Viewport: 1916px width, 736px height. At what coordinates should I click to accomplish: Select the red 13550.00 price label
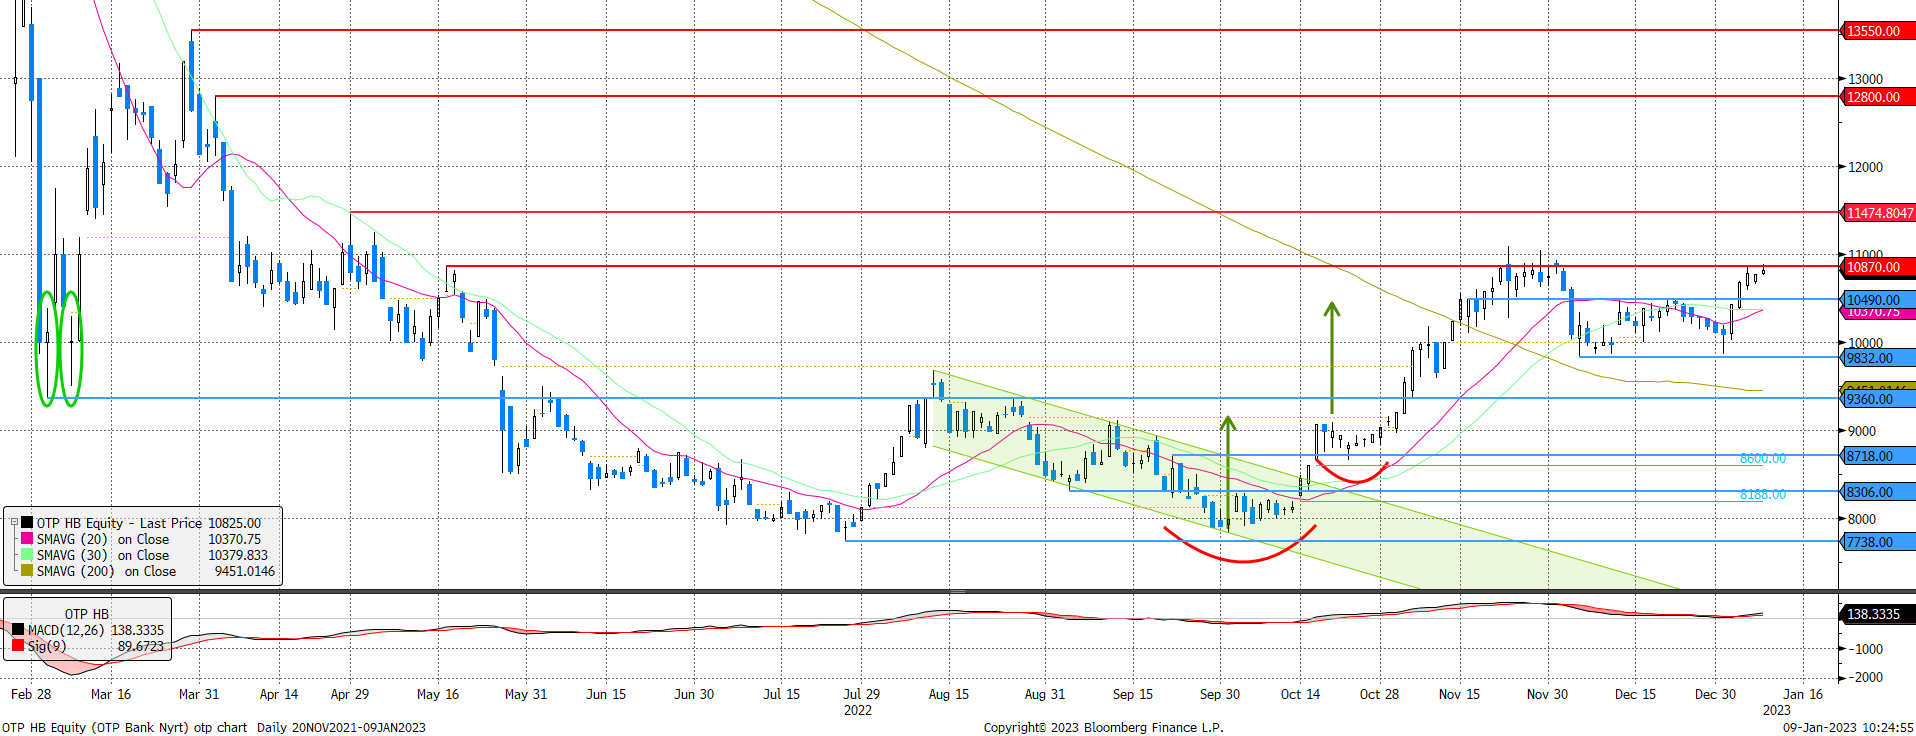[x=1878, y=31]
